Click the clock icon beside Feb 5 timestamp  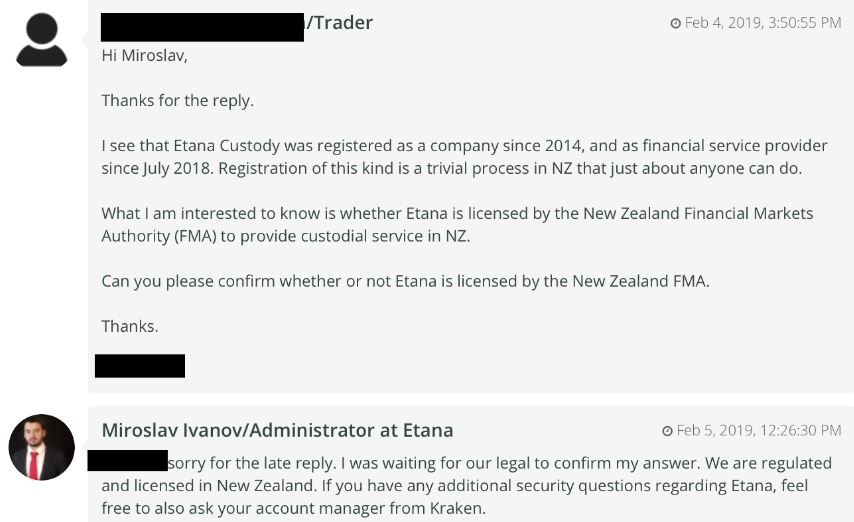[667, 431]
